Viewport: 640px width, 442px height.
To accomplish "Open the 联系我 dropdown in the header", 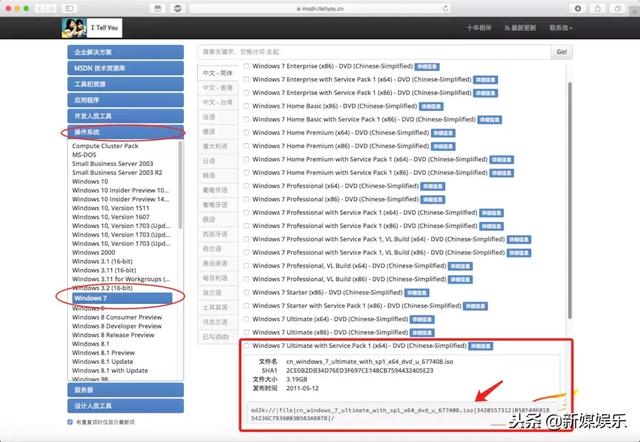I will (x=560, y=28).
